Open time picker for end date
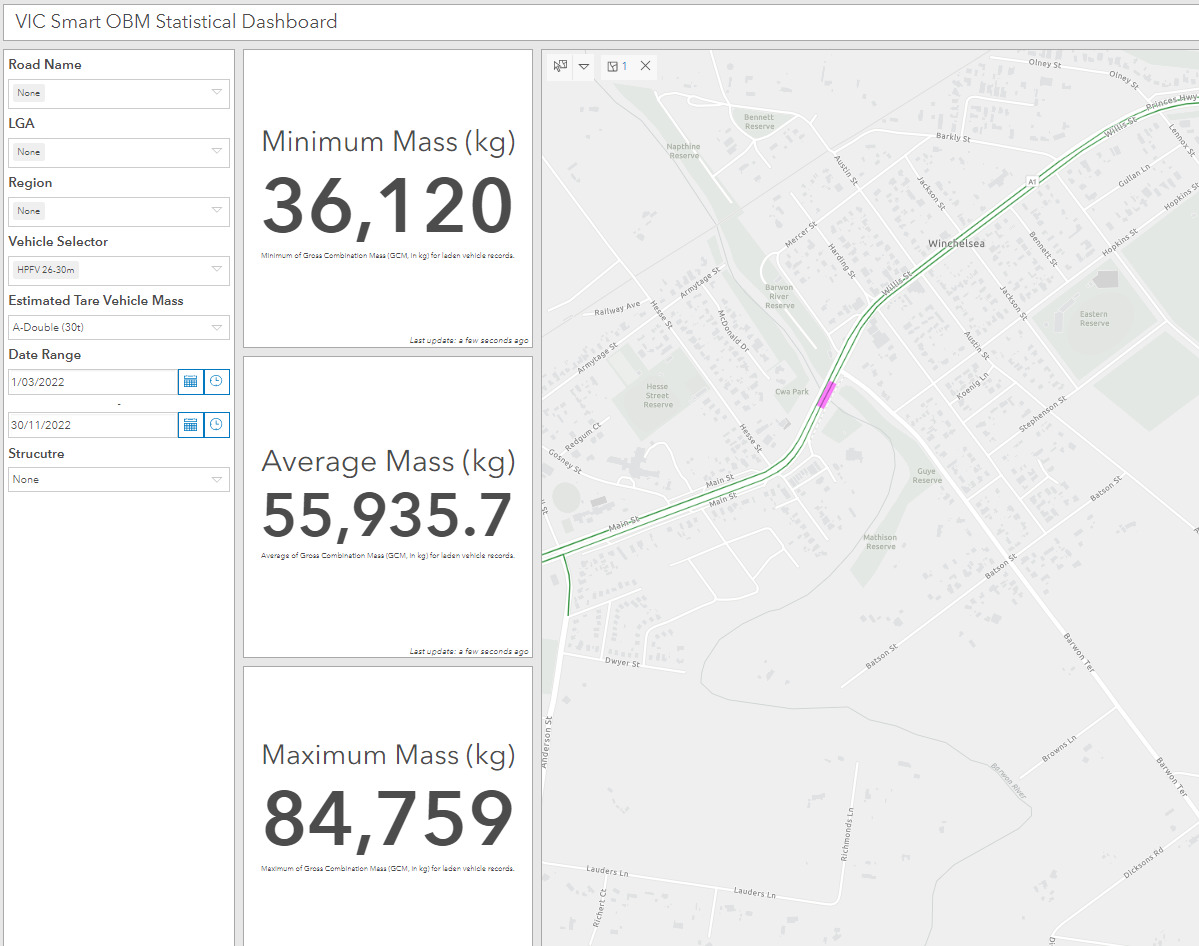The height and width of the screenshot is (946, 1199). pos(216,425)
